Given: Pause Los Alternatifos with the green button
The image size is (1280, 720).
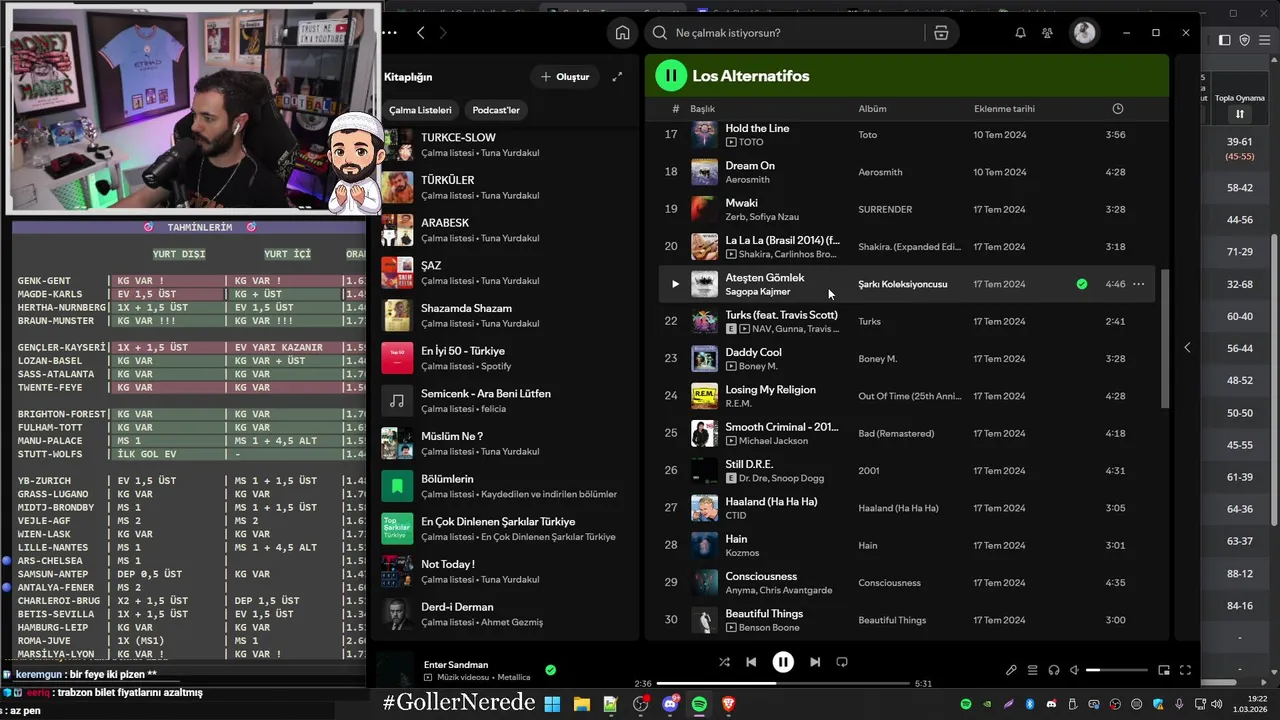Looking at the screenshot, I should click(671, 75).
